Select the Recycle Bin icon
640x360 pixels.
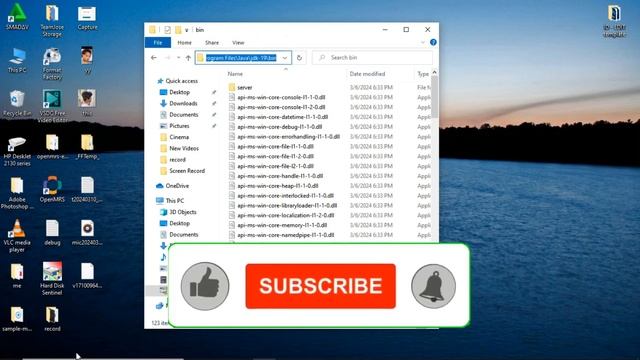click(17, 103)
